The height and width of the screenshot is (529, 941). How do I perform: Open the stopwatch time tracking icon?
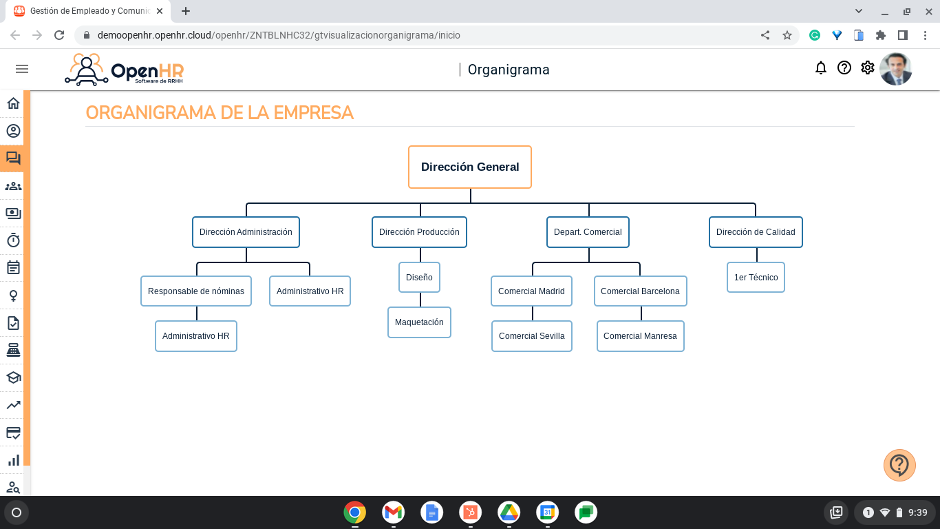coord(13,240)
